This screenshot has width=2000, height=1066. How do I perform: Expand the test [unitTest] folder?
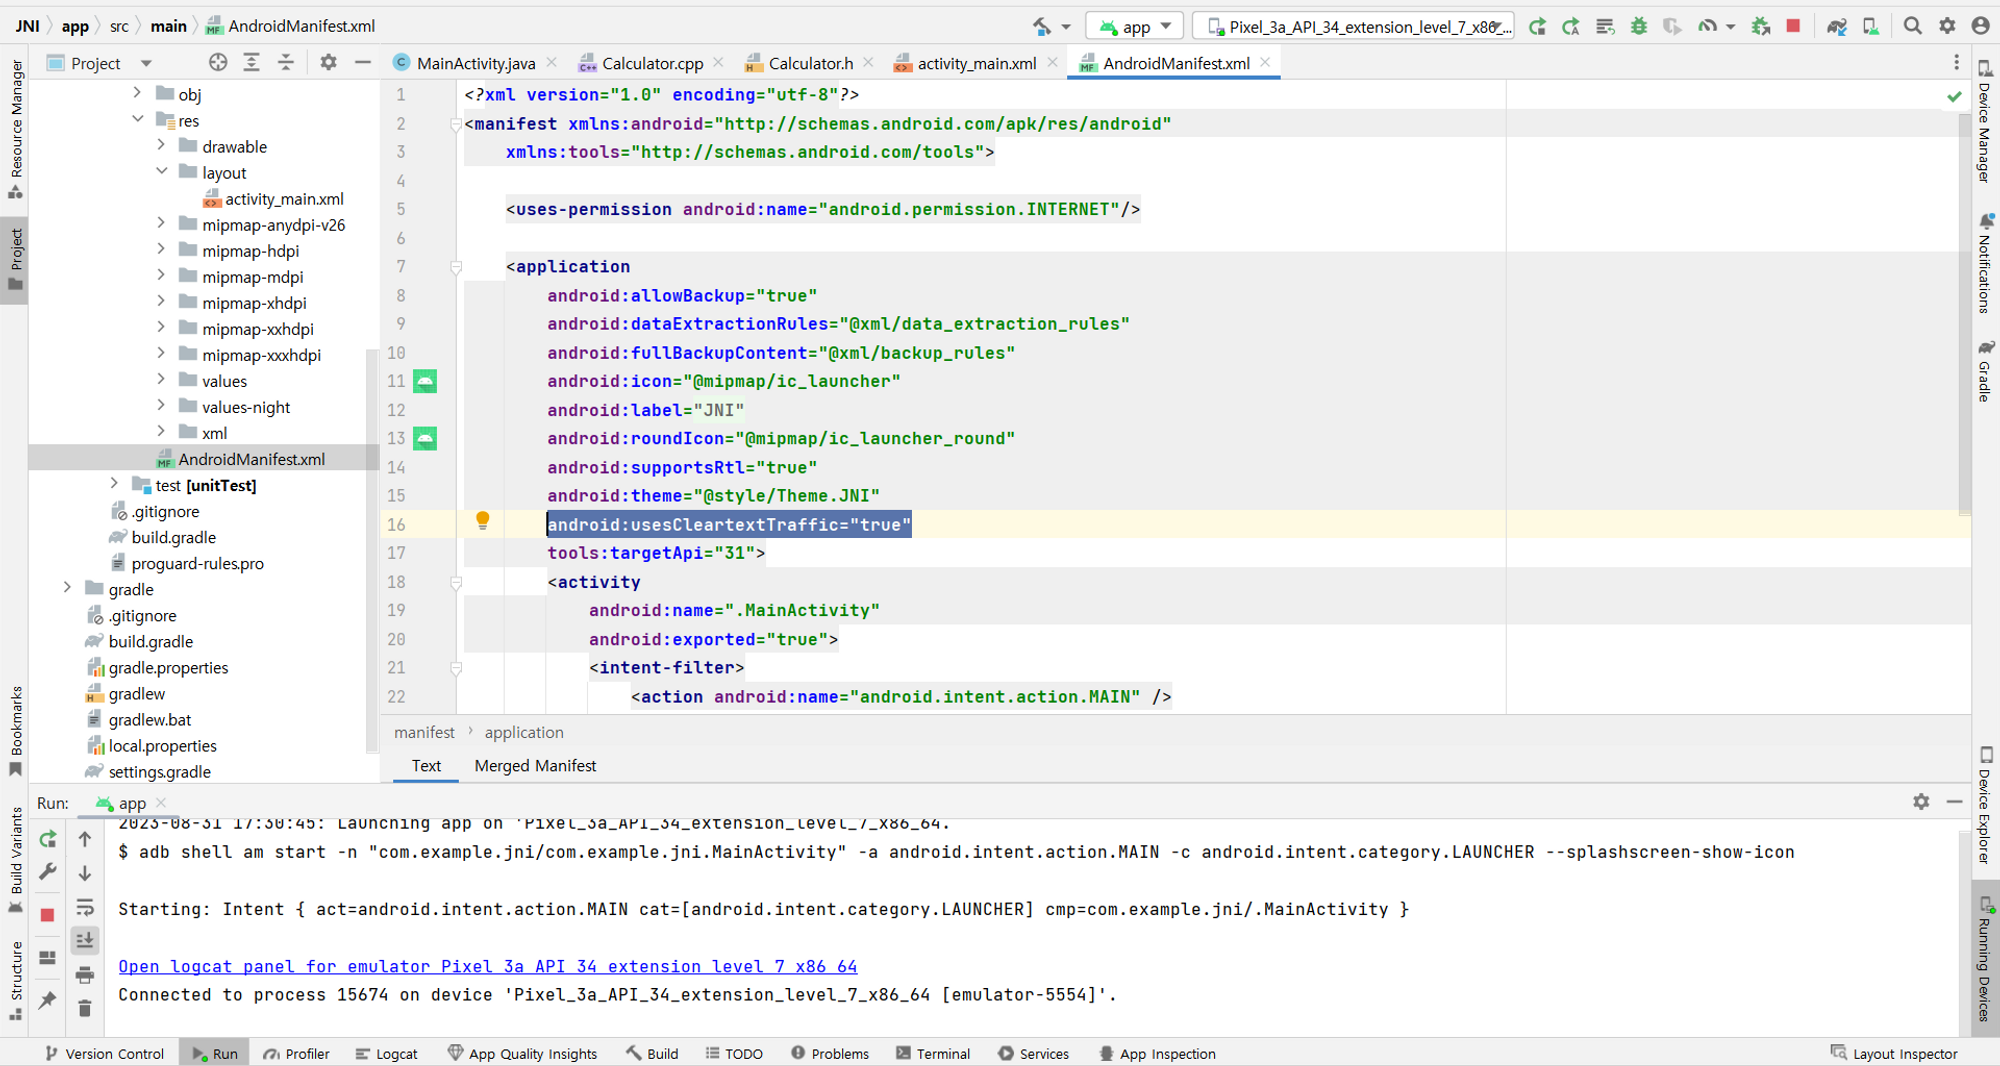pyautogui.click(x=114, y=484)
